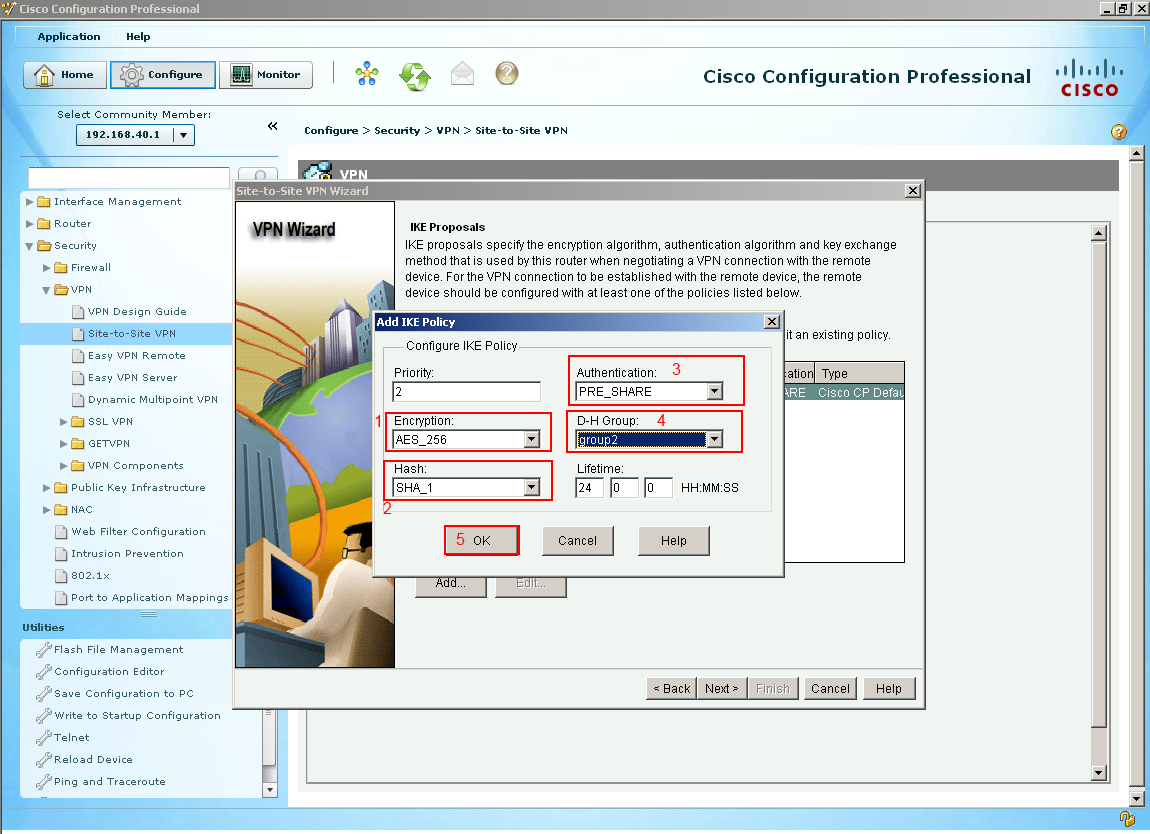
Task: Switch to the Configure view
Action: click(x=163, y=75)
